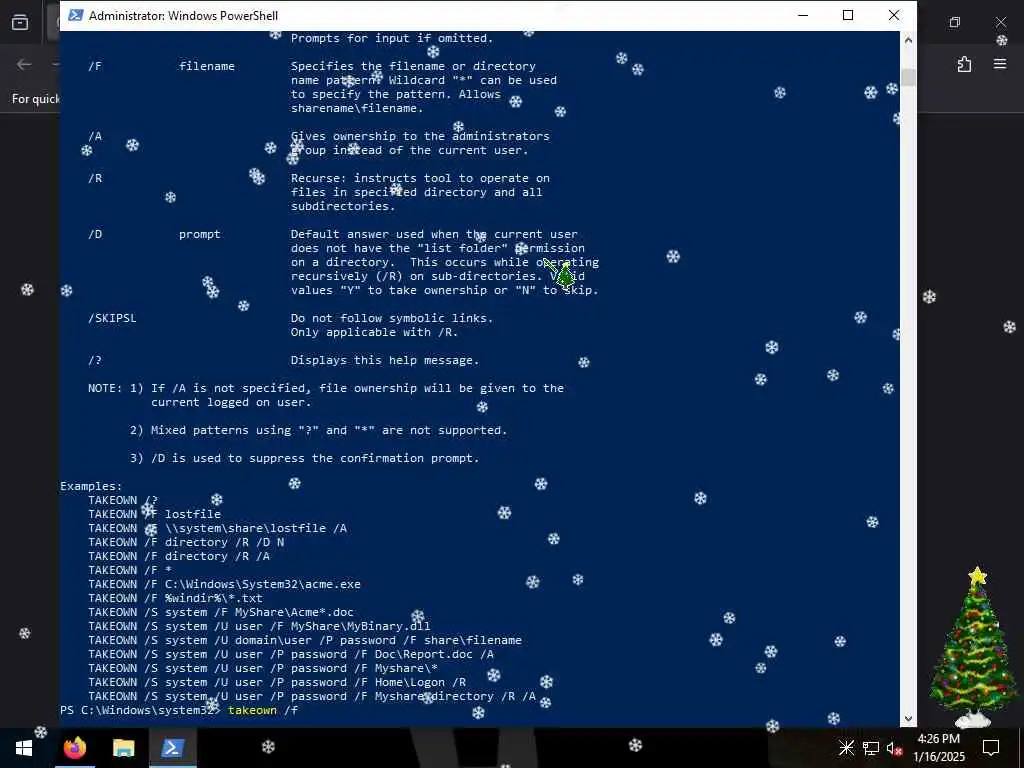Open File Explorer from the taskbar
This screenshot has width=1024, height=768.
pyautogui.click(x=123, y=747)
